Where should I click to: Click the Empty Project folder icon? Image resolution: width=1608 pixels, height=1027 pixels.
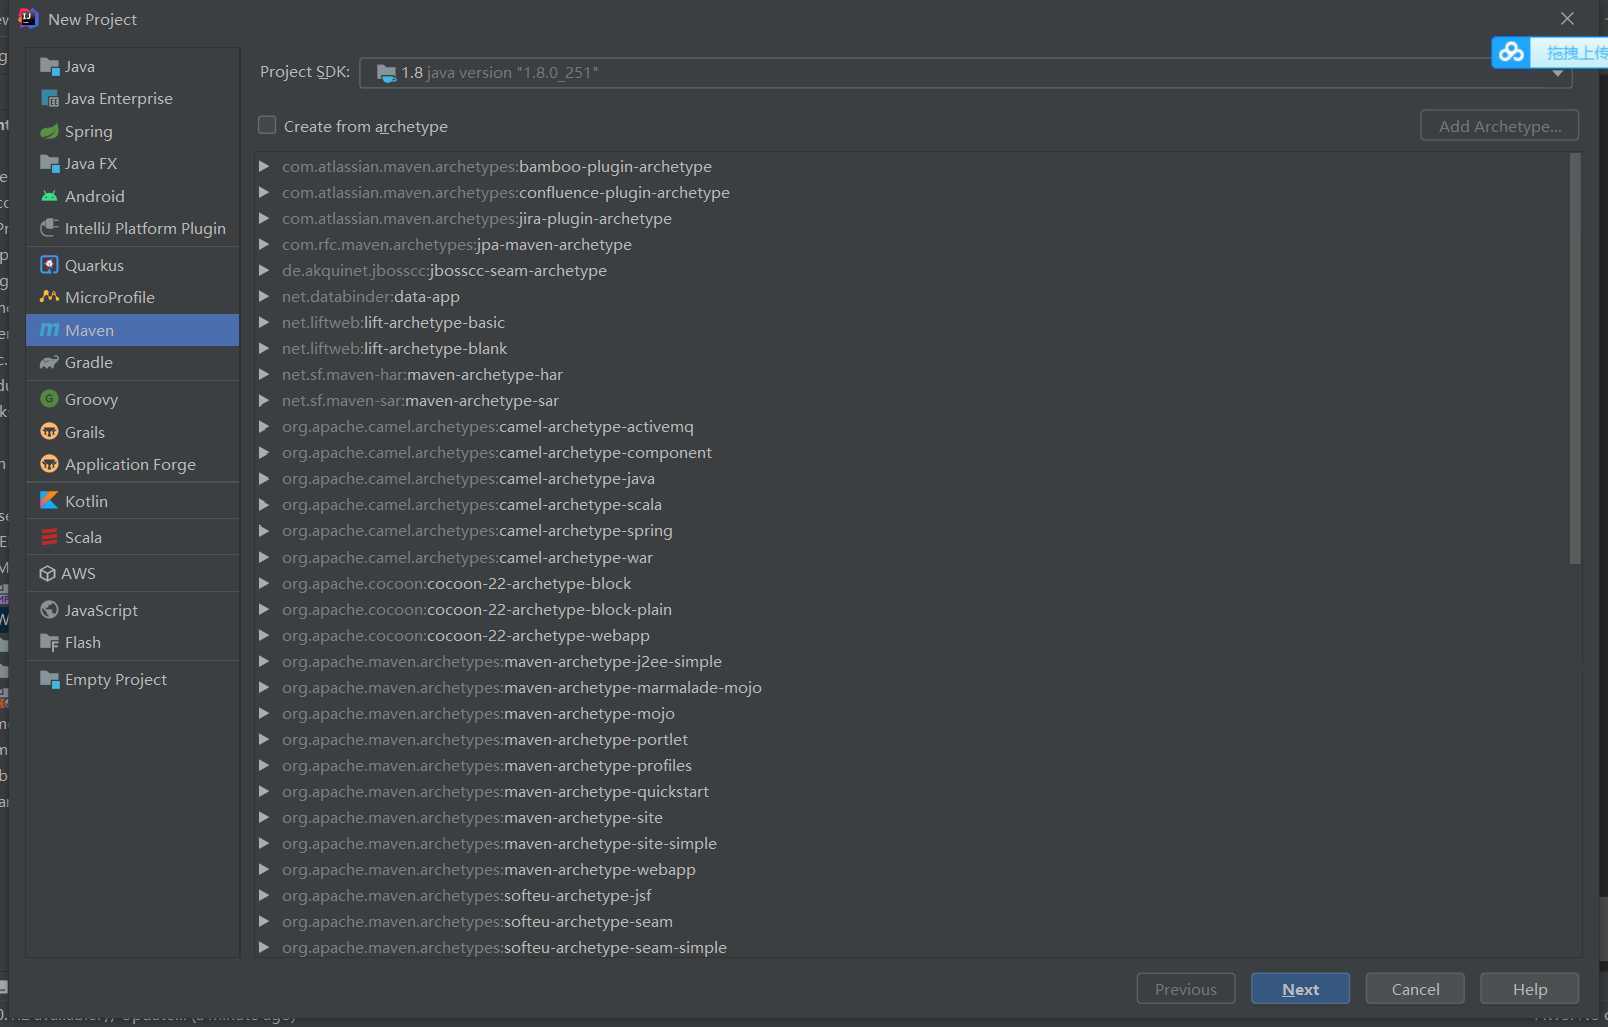[49, 679]
